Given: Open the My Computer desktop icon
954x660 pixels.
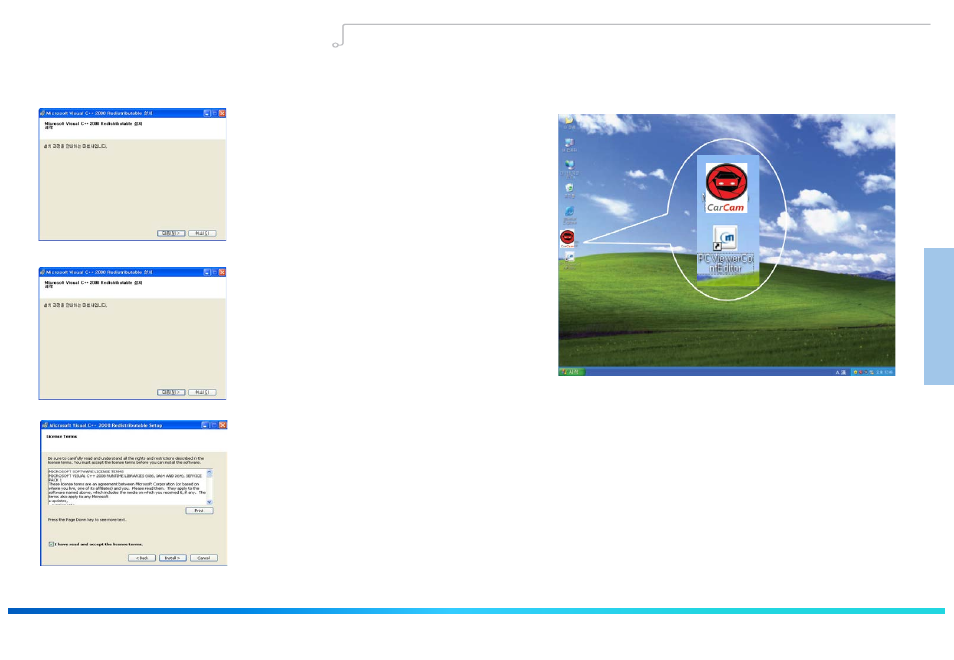Looking at the screenshot, I should pyautogui.click(x=569, y=145).
